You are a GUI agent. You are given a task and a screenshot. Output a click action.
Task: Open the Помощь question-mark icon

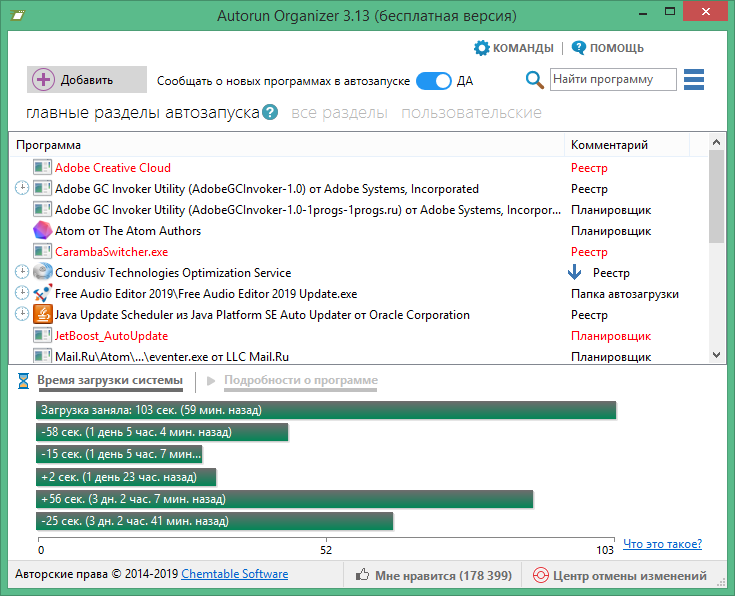click(578, 47)
